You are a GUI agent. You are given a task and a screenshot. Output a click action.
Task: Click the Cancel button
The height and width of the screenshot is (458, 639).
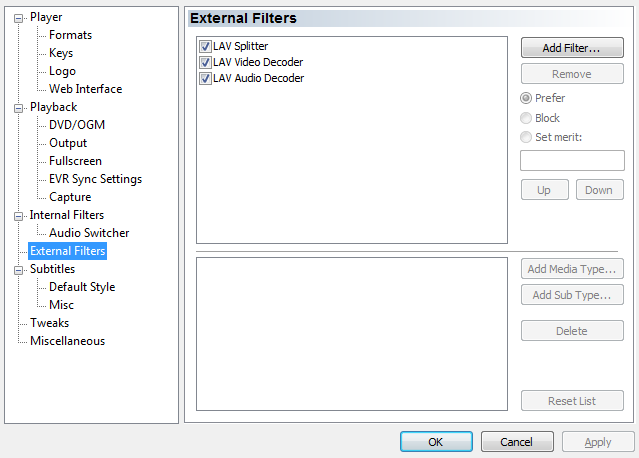coord(517,442)
